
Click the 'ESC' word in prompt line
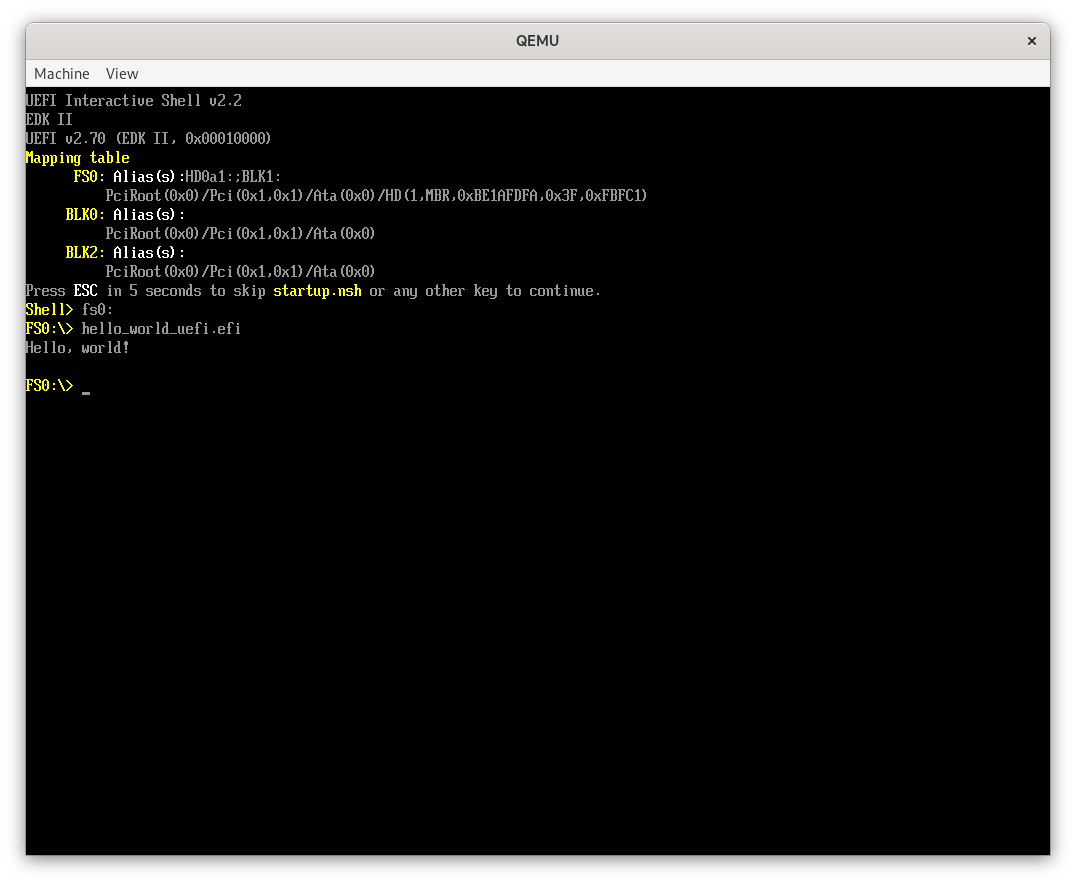click(85, 291)
